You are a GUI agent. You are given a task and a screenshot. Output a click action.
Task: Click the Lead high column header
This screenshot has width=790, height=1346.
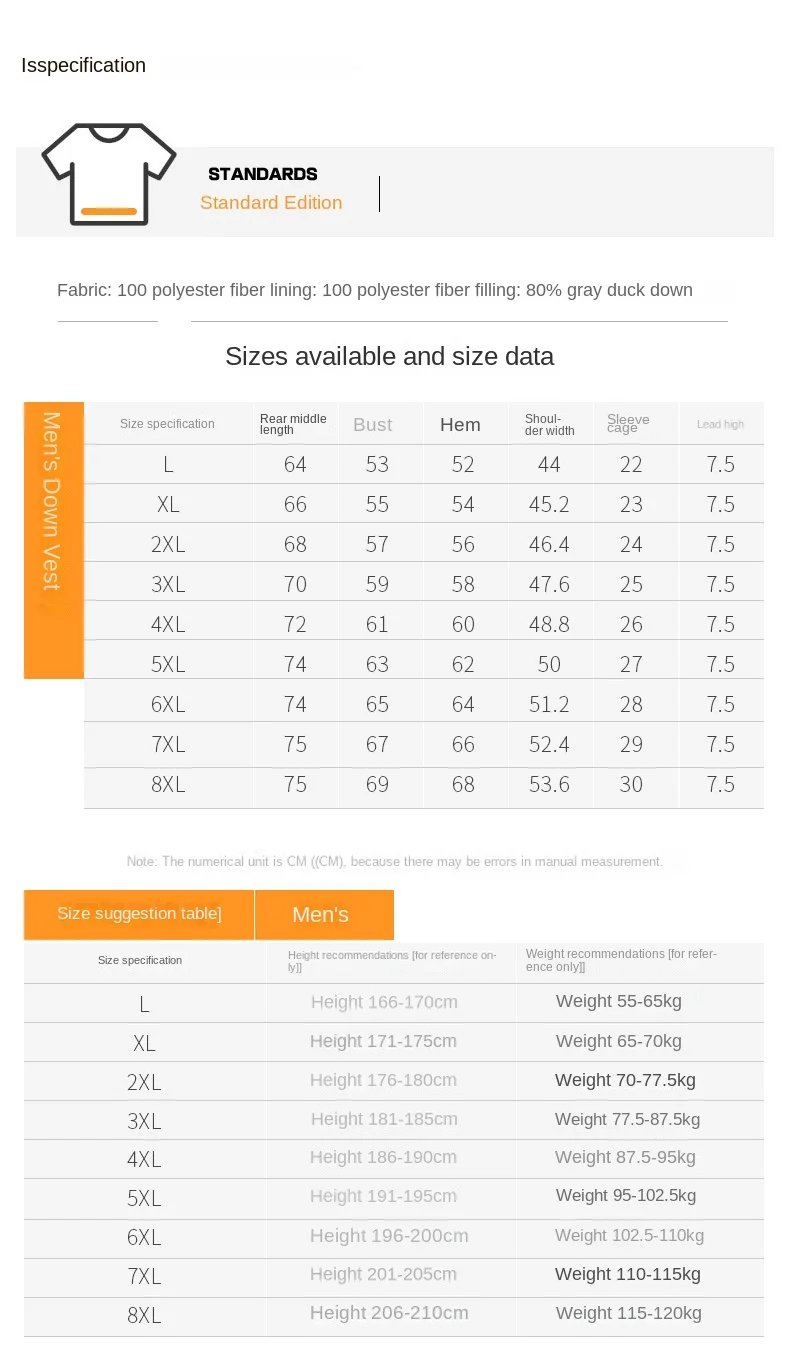tap(720, 425)
